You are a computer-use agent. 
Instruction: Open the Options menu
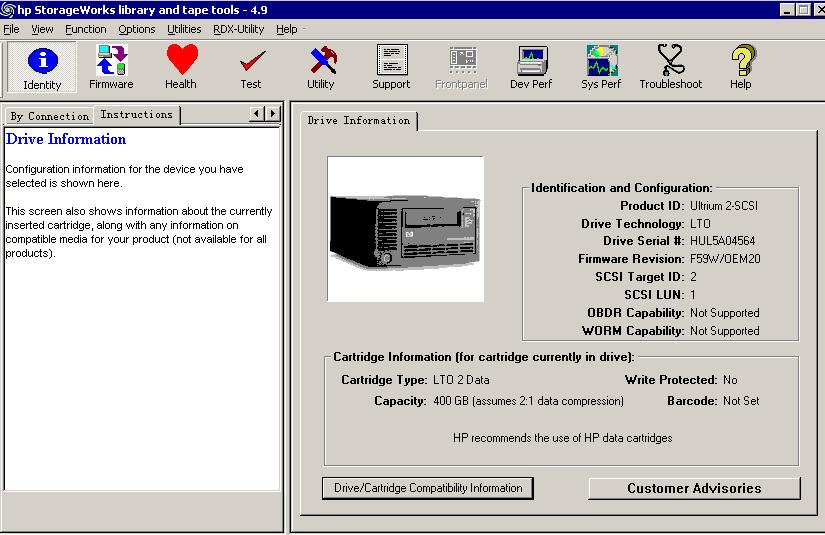[x=137, y=29]
